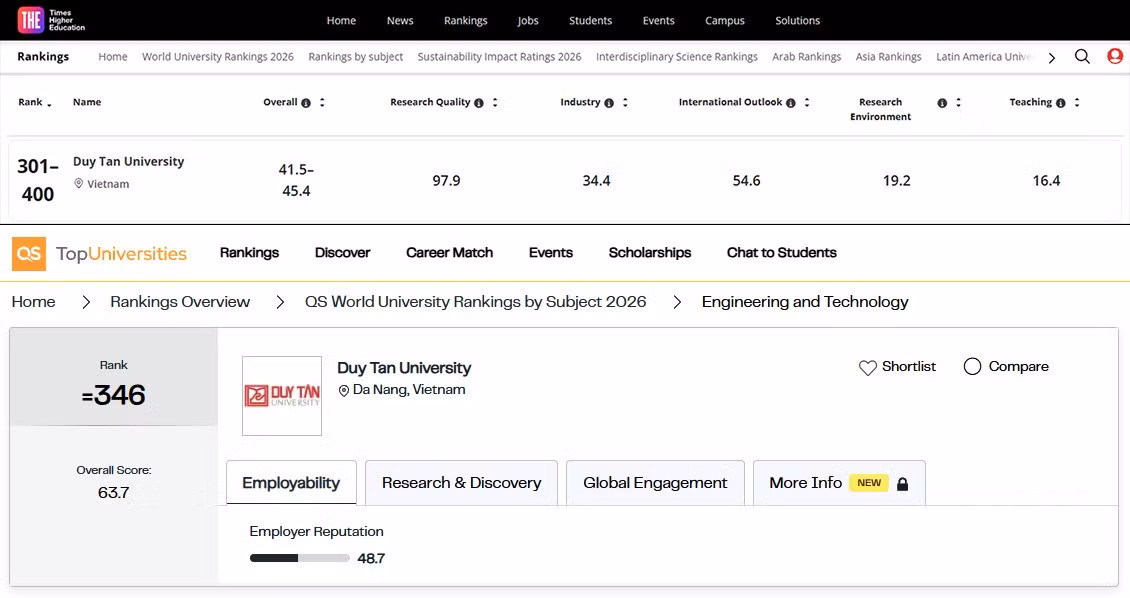The image size is (1130, 598).
Task: Show info for the Industry column
Action: tap(609, 103)
